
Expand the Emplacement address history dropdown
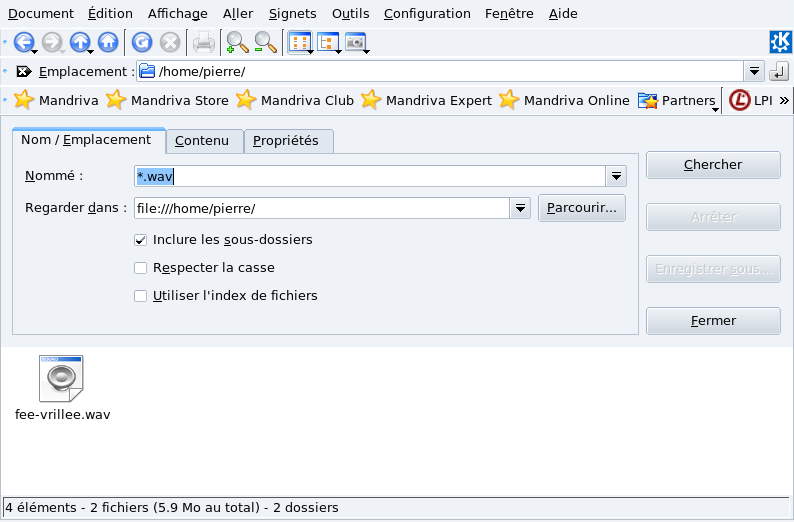coord(755,72)
